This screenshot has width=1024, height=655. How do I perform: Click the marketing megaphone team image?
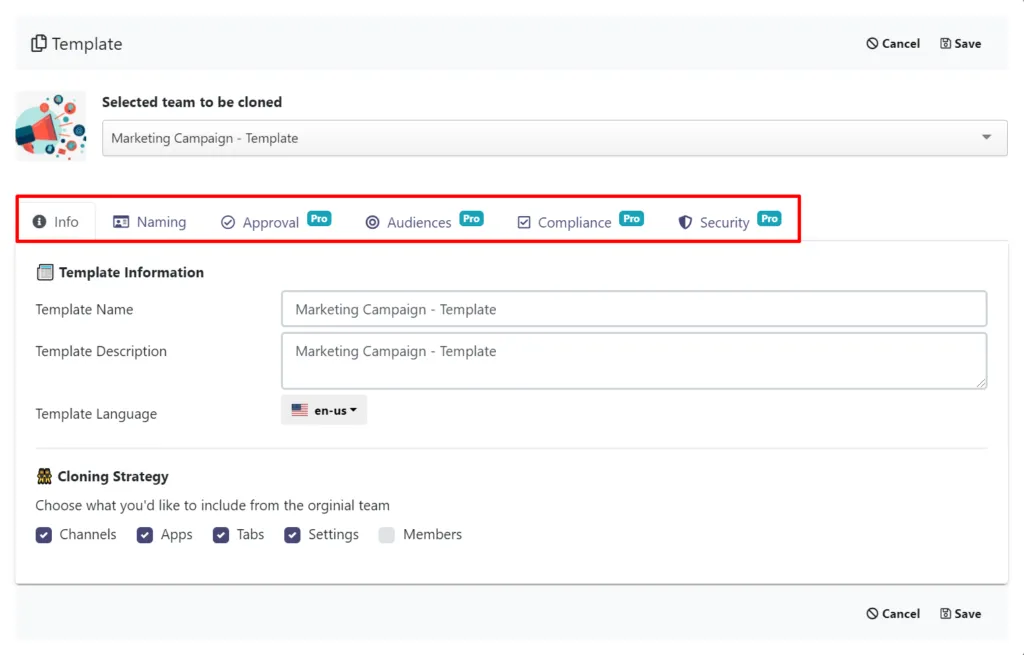51,125
